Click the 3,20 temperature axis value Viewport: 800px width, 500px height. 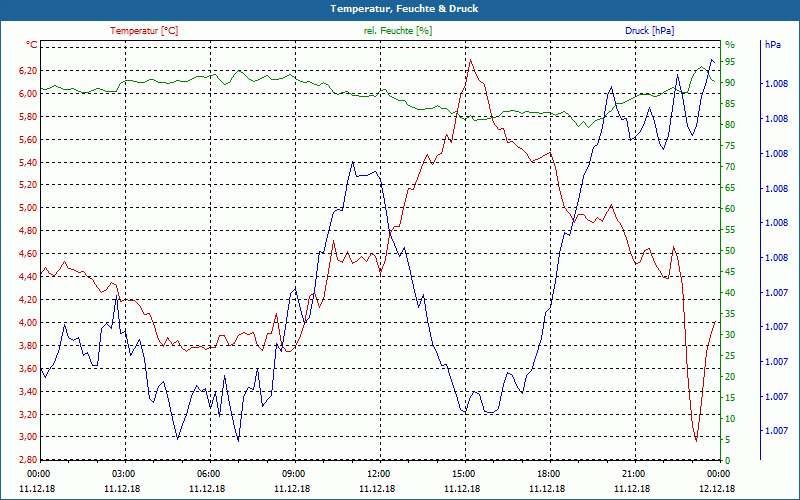click(x=28, y=414)
